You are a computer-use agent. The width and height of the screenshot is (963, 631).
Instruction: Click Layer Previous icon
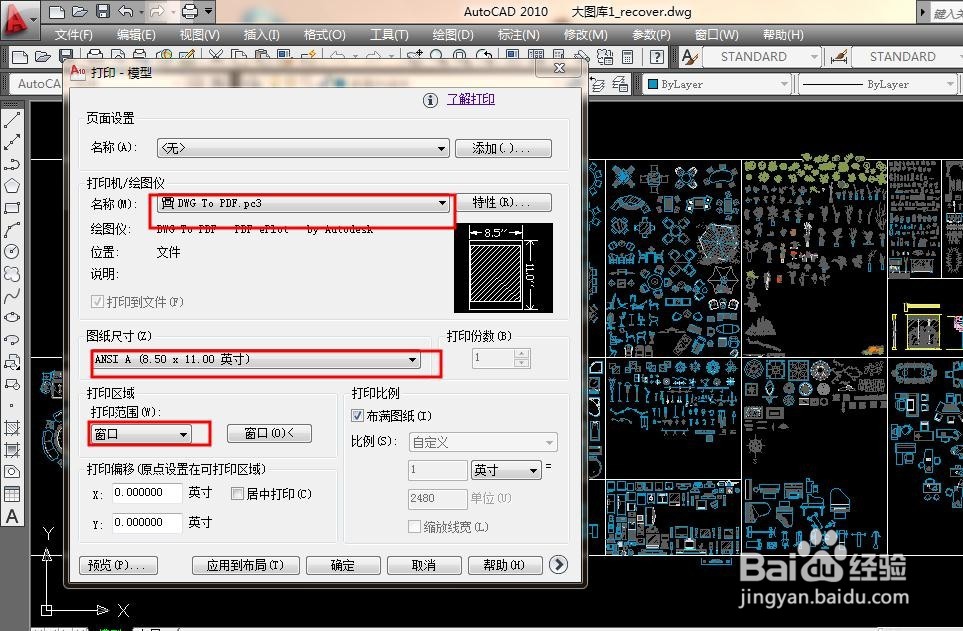click(x=598, y=84)
